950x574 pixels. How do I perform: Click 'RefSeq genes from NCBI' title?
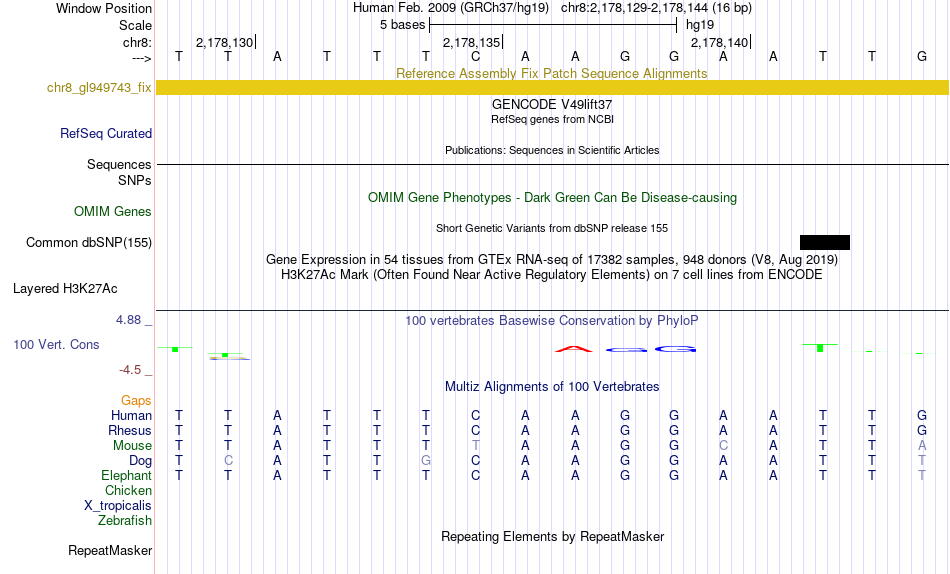pos(552,119)
